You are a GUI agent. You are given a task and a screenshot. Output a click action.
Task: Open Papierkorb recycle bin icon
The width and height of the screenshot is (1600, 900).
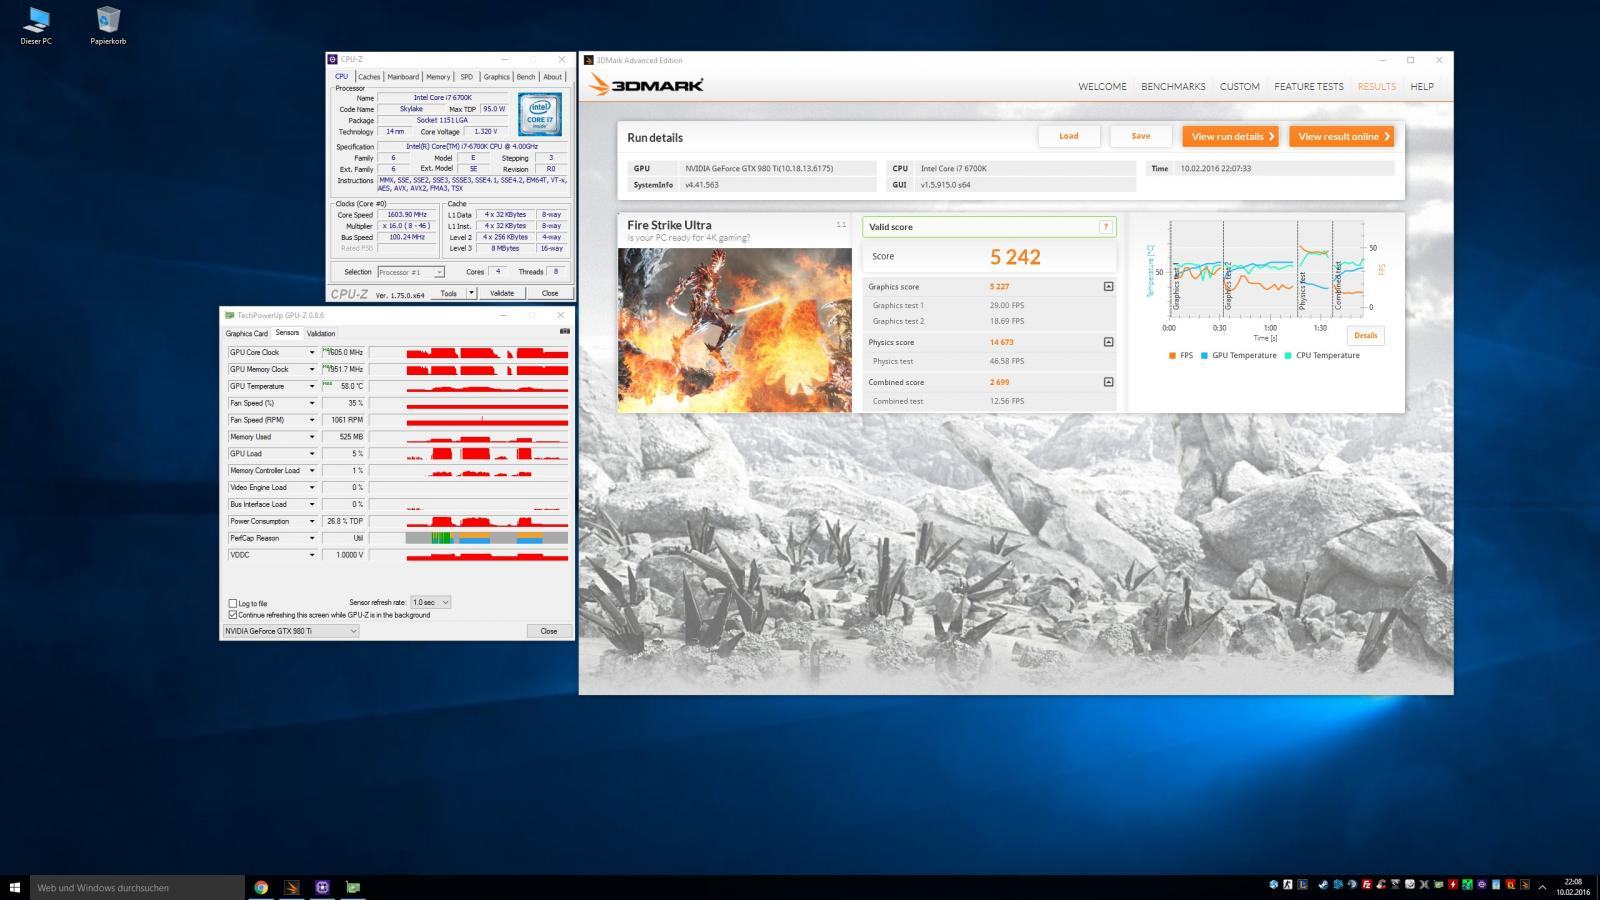tap(108, 26)
